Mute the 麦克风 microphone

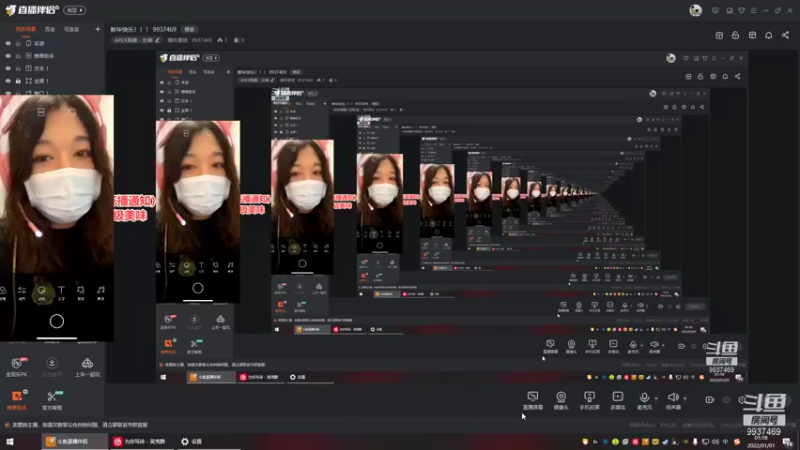click(644, 401)
